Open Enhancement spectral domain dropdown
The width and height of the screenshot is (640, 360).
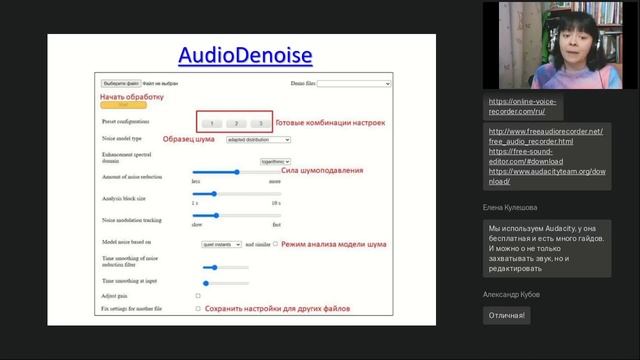pyautogui.click(x=276, y=162)
